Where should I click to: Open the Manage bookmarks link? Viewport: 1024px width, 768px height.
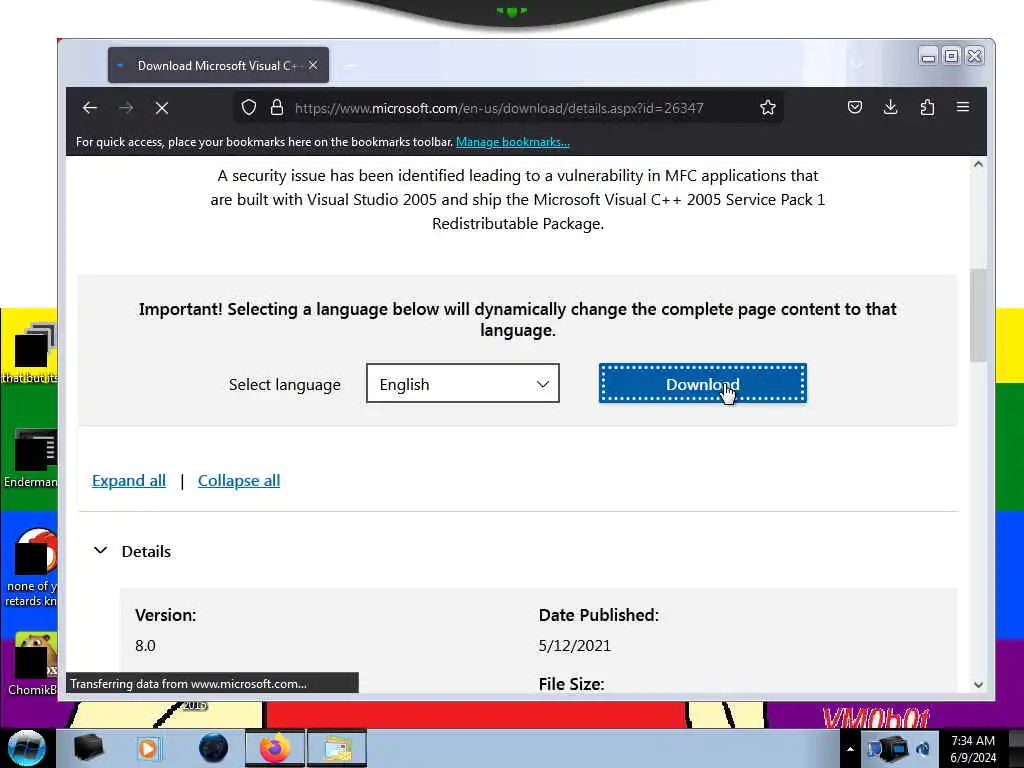pyautogui.click(x=513, y=142)
